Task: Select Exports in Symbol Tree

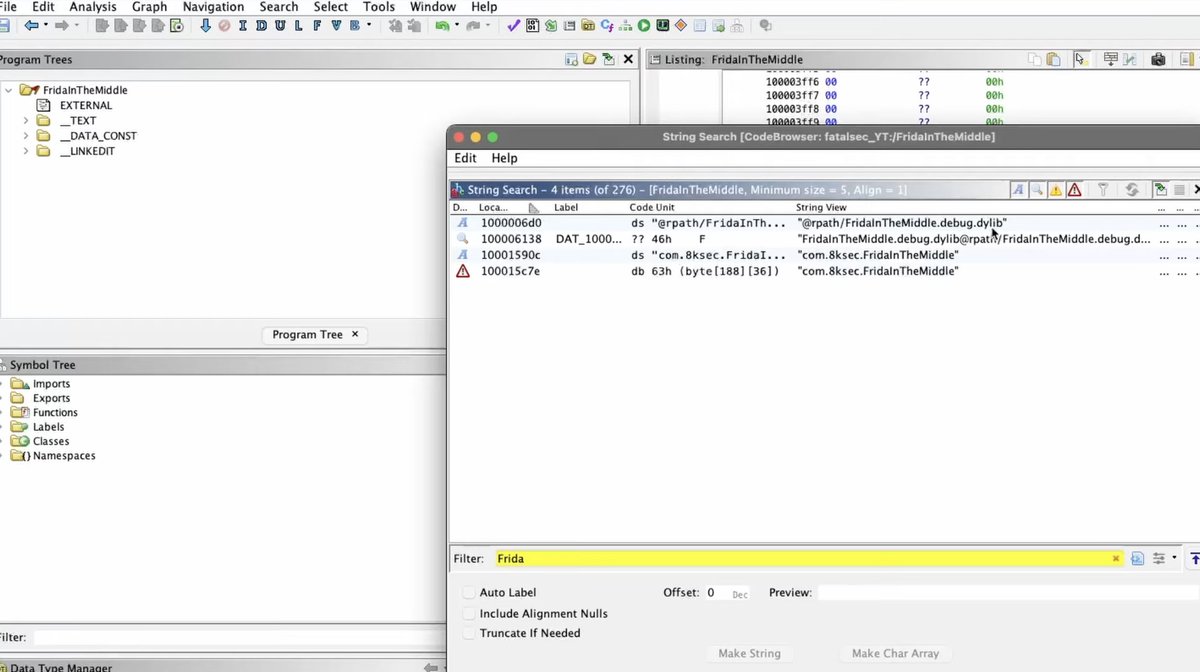Action: (x=51, y=398)
